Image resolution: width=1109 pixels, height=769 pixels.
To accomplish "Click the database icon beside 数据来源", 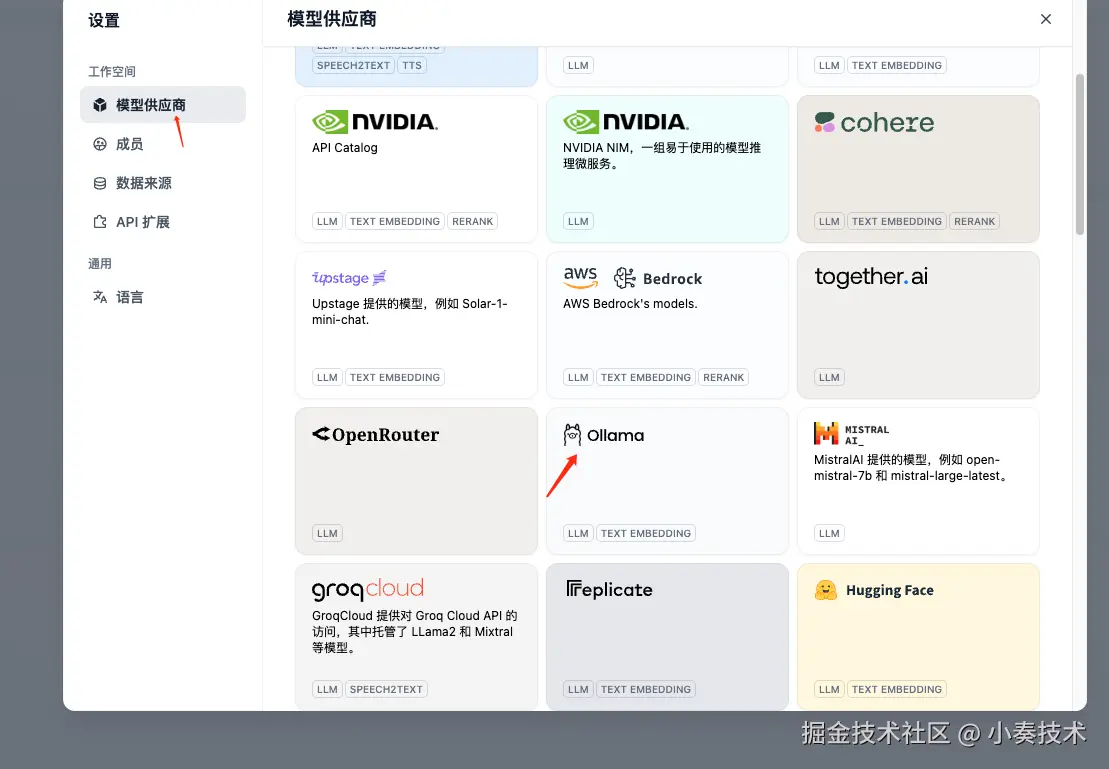I will point(100,183).
